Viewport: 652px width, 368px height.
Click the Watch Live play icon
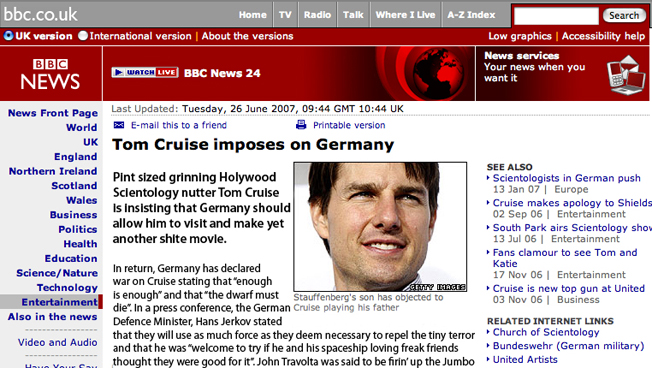[x=119, y=72]
